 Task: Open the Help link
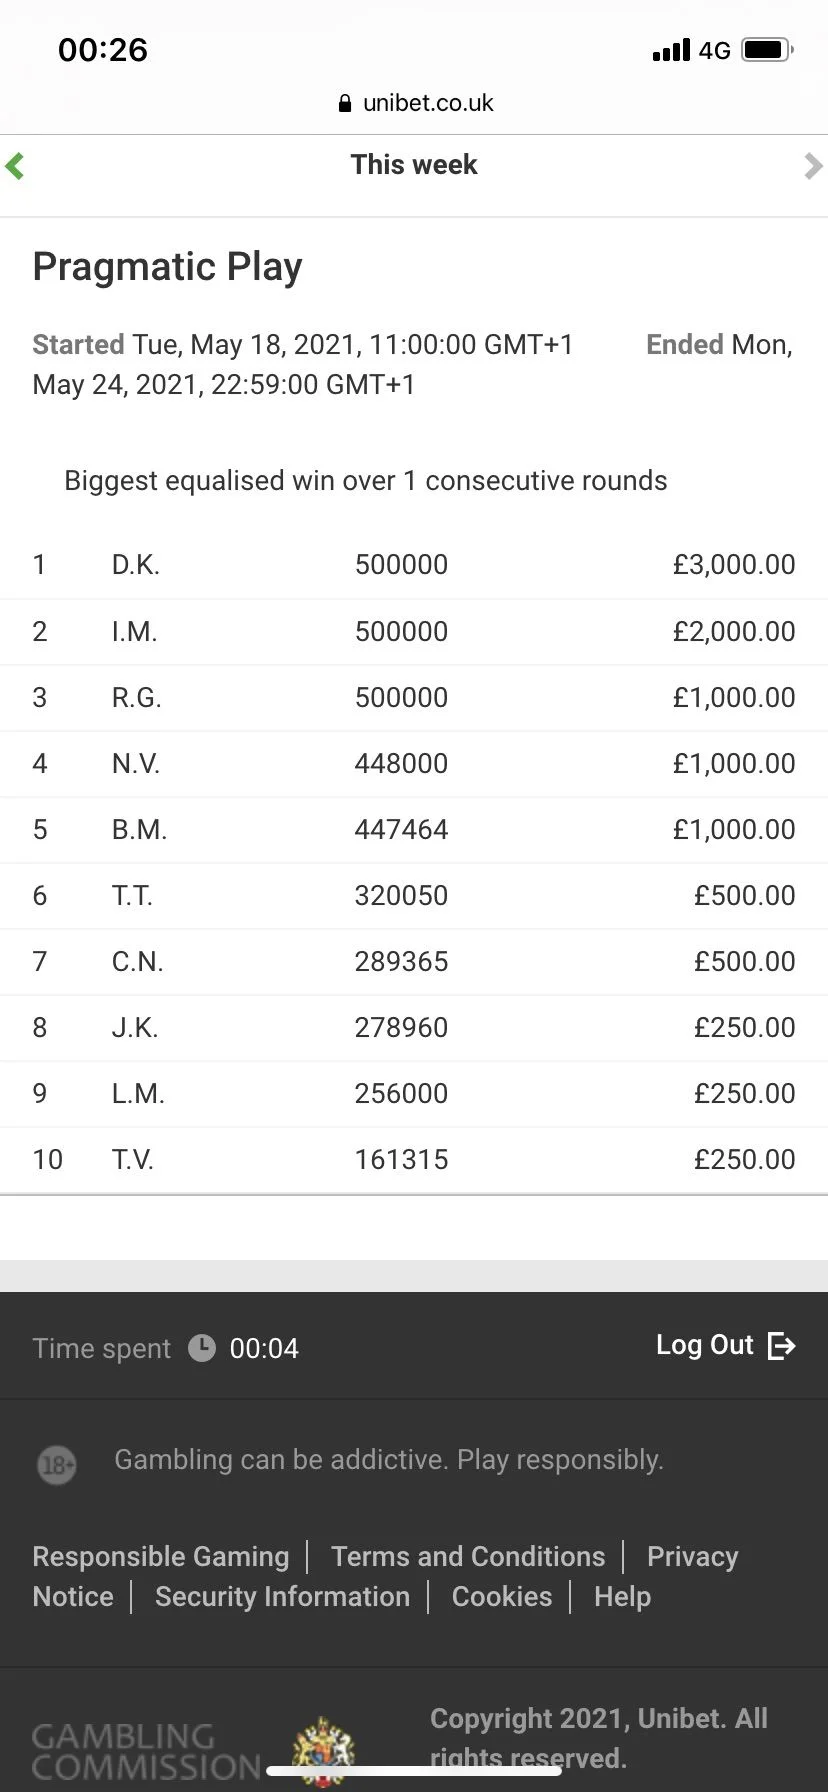click(622, 1596)
